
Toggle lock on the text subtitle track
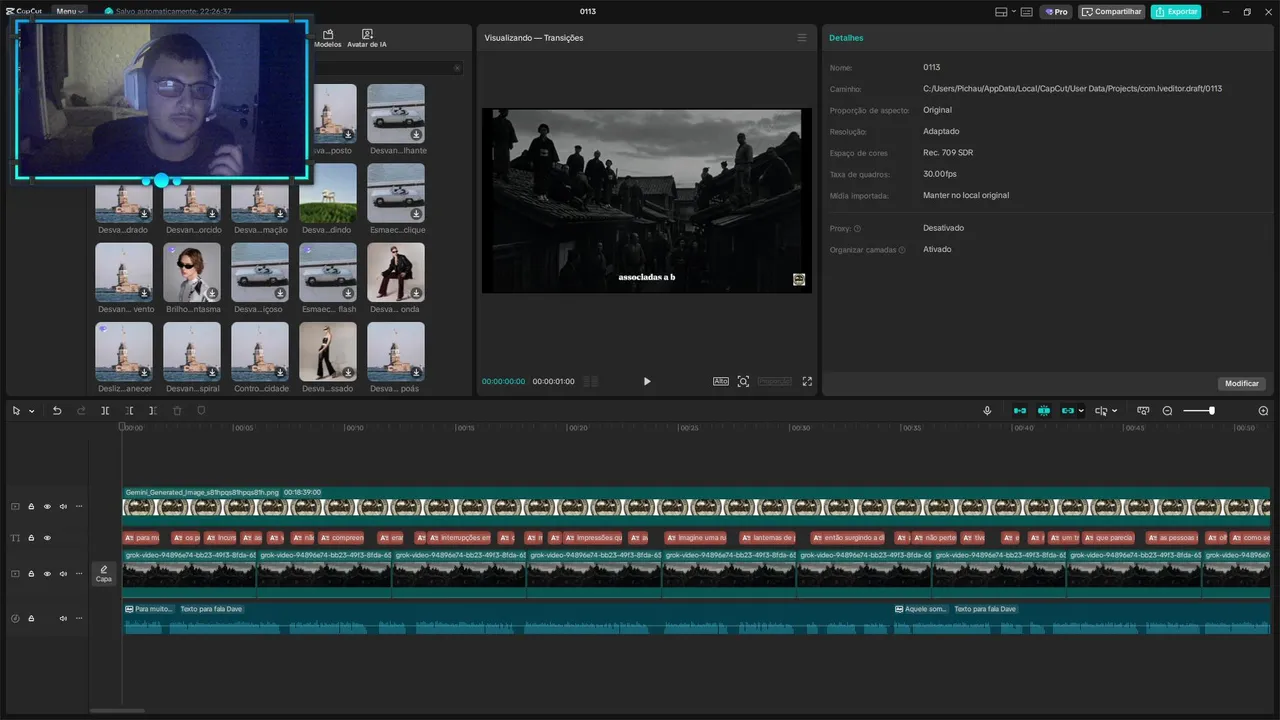31,538
